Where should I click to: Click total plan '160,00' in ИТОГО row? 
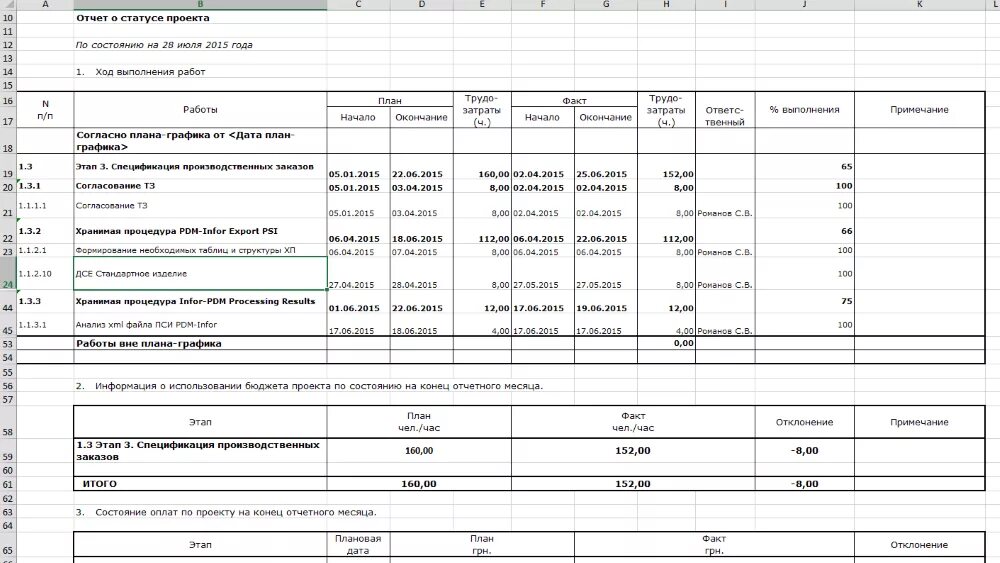pos(419,484)
